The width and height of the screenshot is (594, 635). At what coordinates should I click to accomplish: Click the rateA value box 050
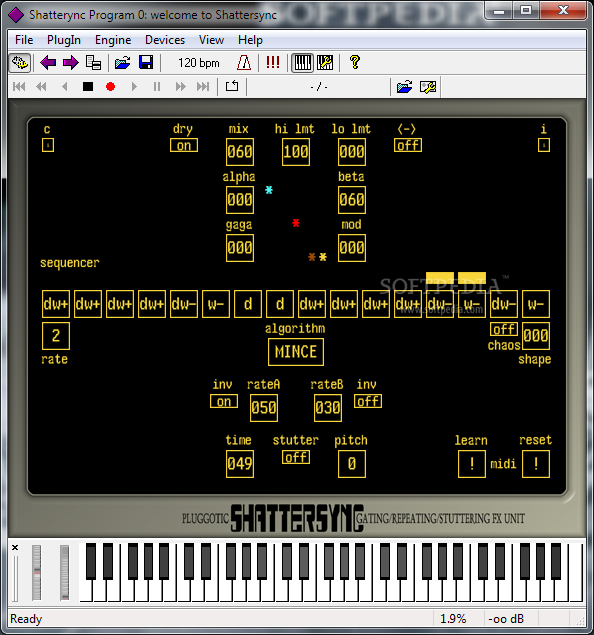[x=264, y=408]
